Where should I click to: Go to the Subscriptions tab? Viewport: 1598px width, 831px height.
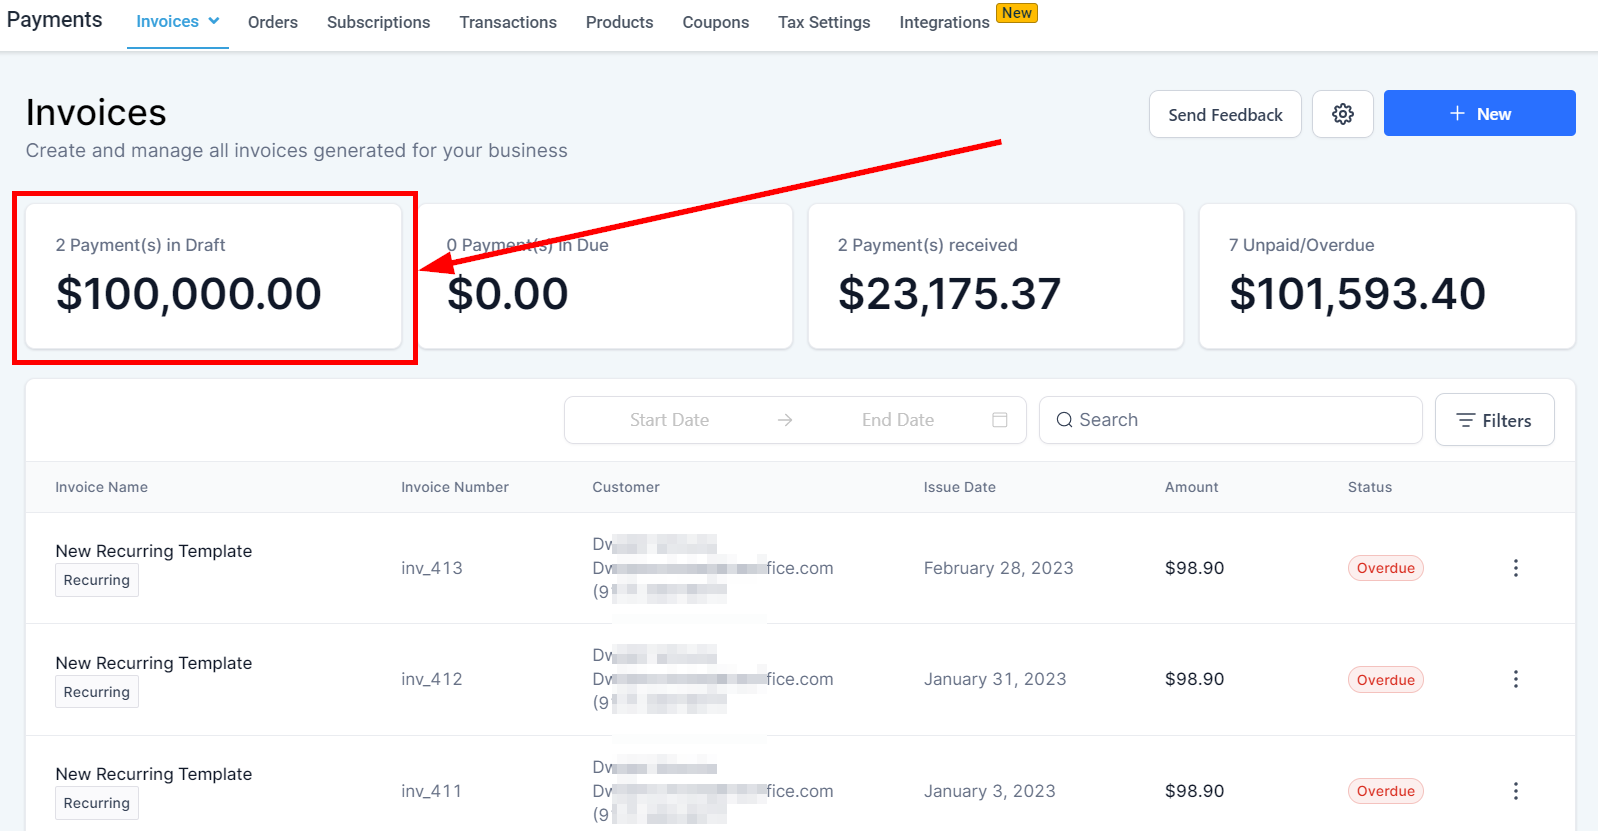378,22
